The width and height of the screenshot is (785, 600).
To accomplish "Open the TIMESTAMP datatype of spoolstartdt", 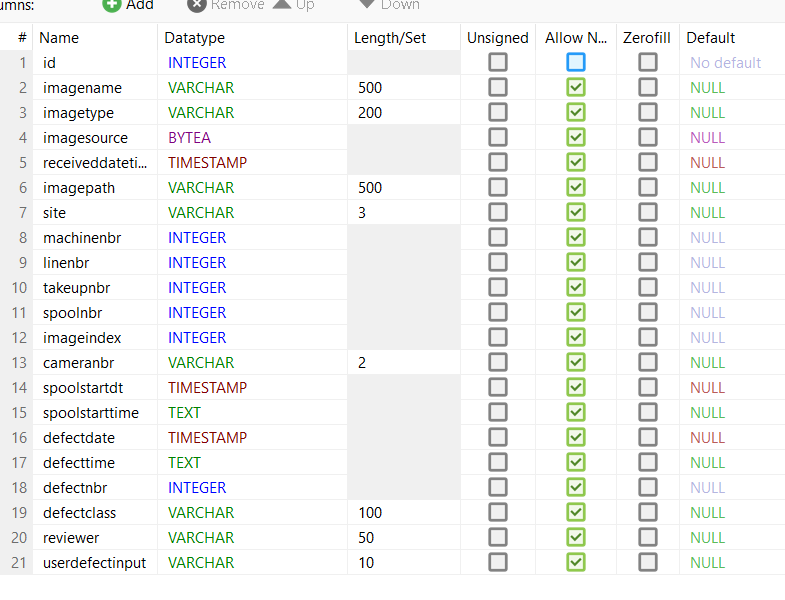I will click(x=207, y=387).
